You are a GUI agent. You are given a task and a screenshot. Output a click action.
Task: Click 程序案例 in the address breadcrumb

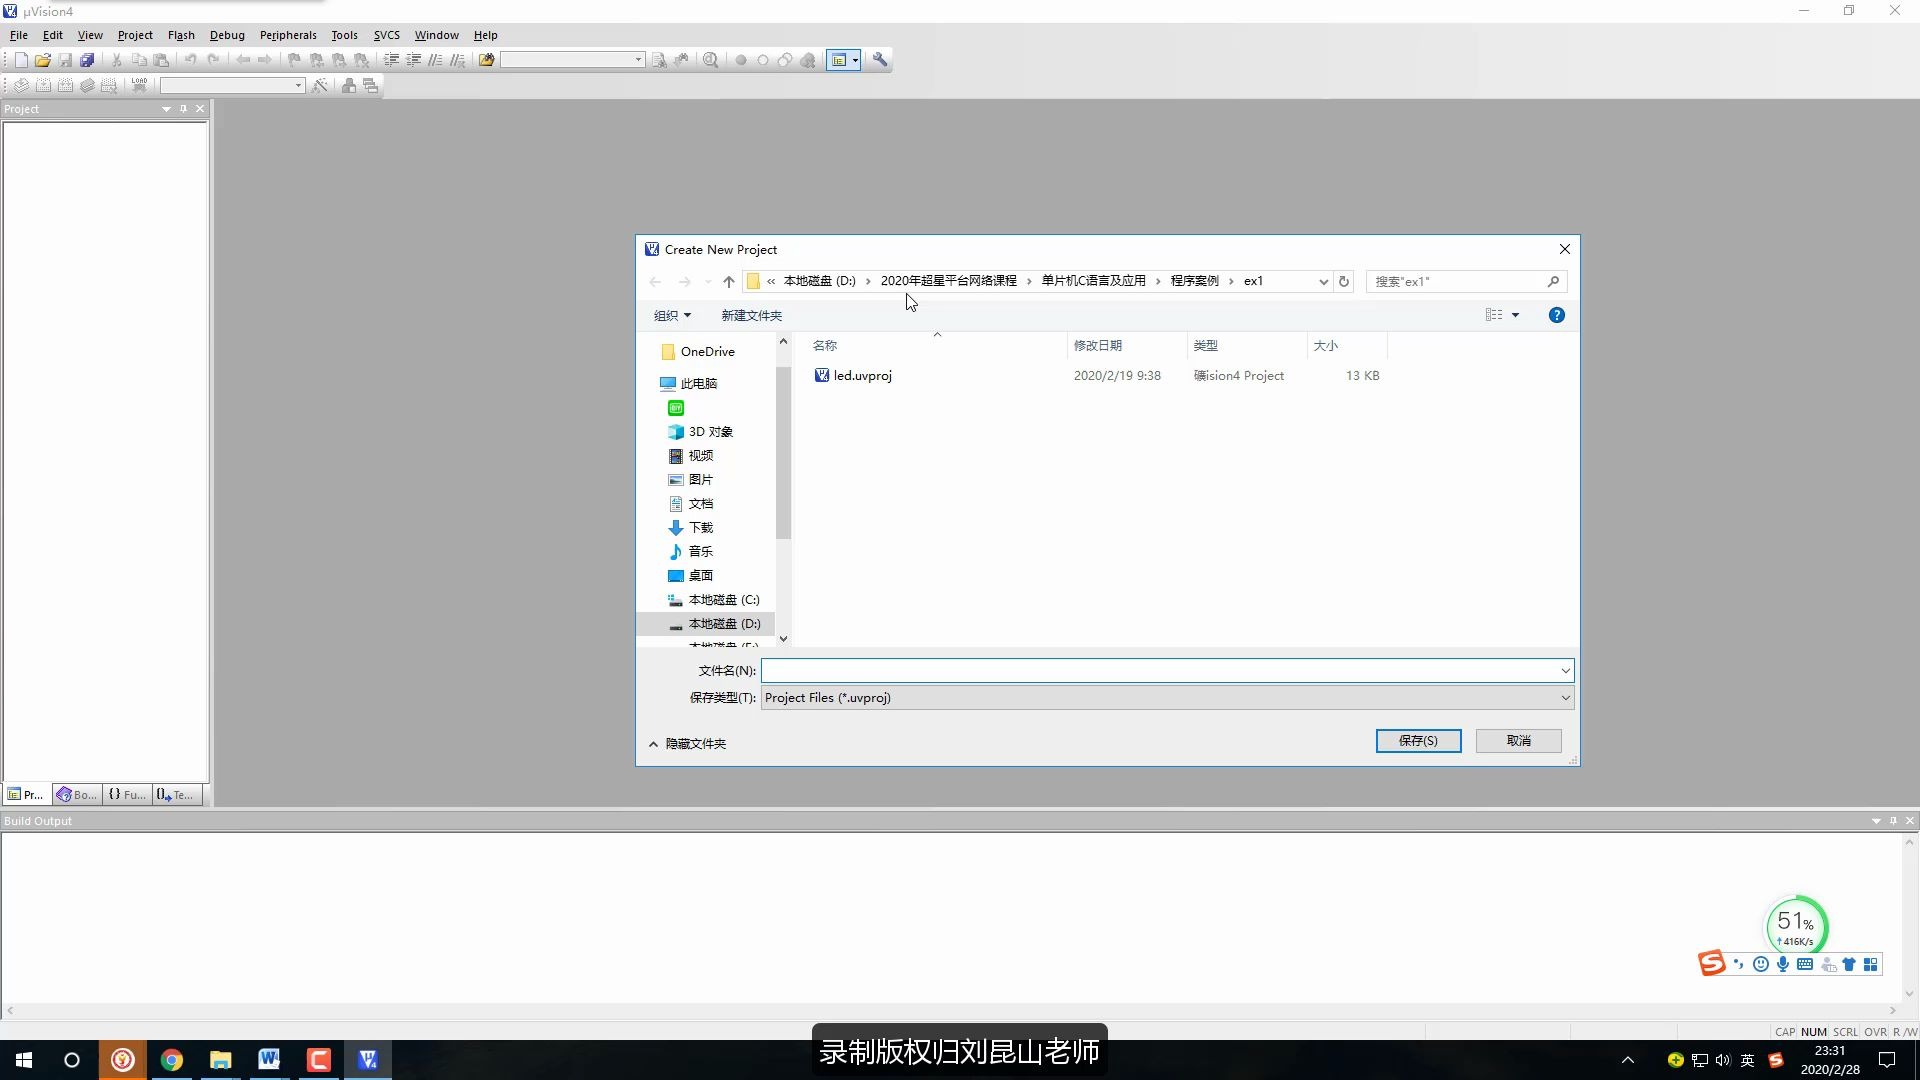click(x=1194, y=281)
